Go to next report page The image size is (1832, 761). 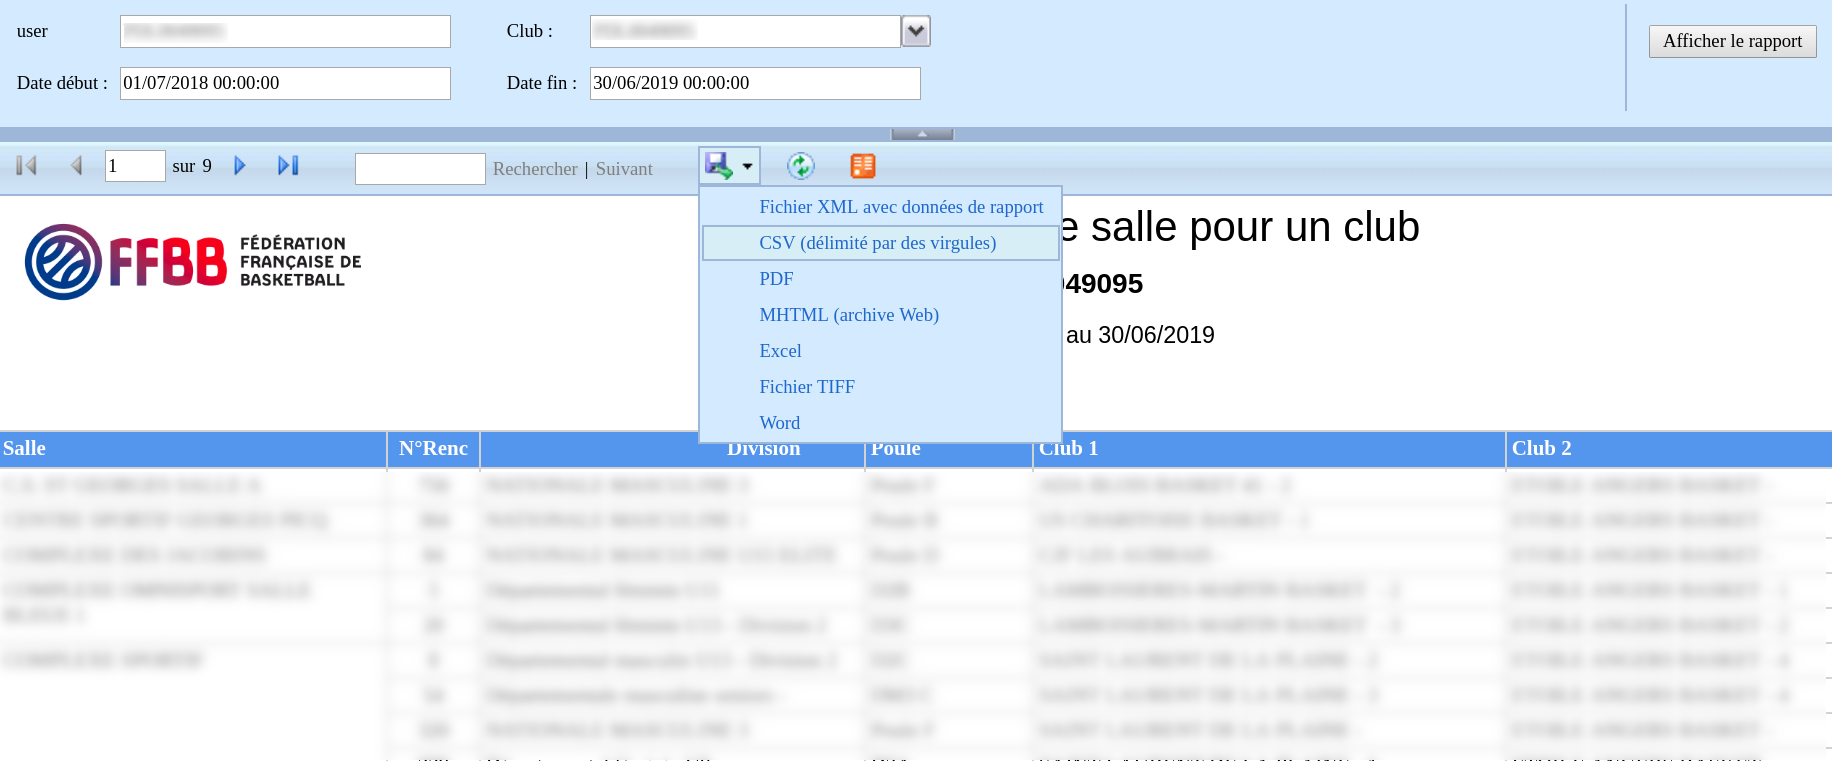pos(239,166)
